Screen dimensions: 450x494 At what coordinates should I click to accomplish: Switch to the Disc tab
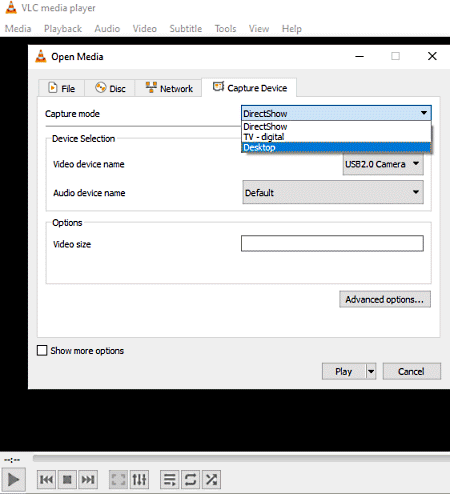point(110,88)
